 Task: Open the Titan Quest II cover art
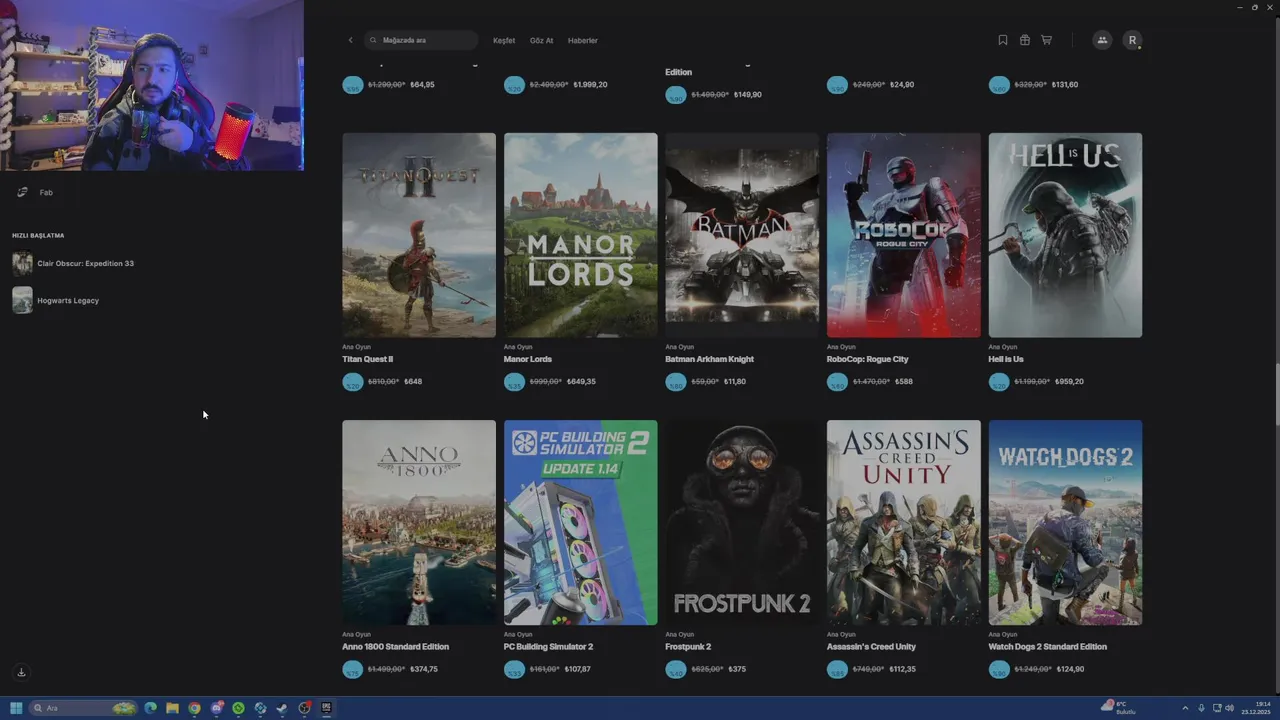coord(419,235)
